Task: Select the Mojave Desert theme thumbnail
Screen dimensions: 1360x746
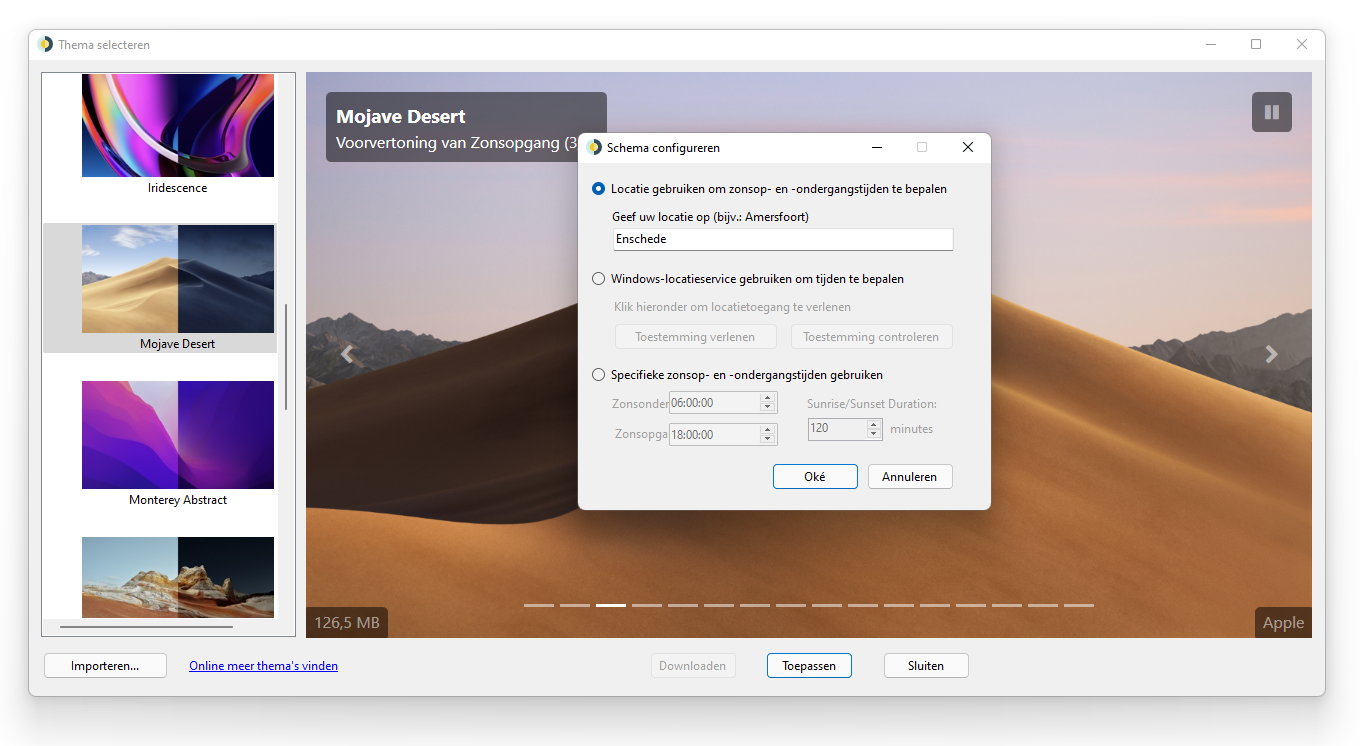Action: click(178, 279)
